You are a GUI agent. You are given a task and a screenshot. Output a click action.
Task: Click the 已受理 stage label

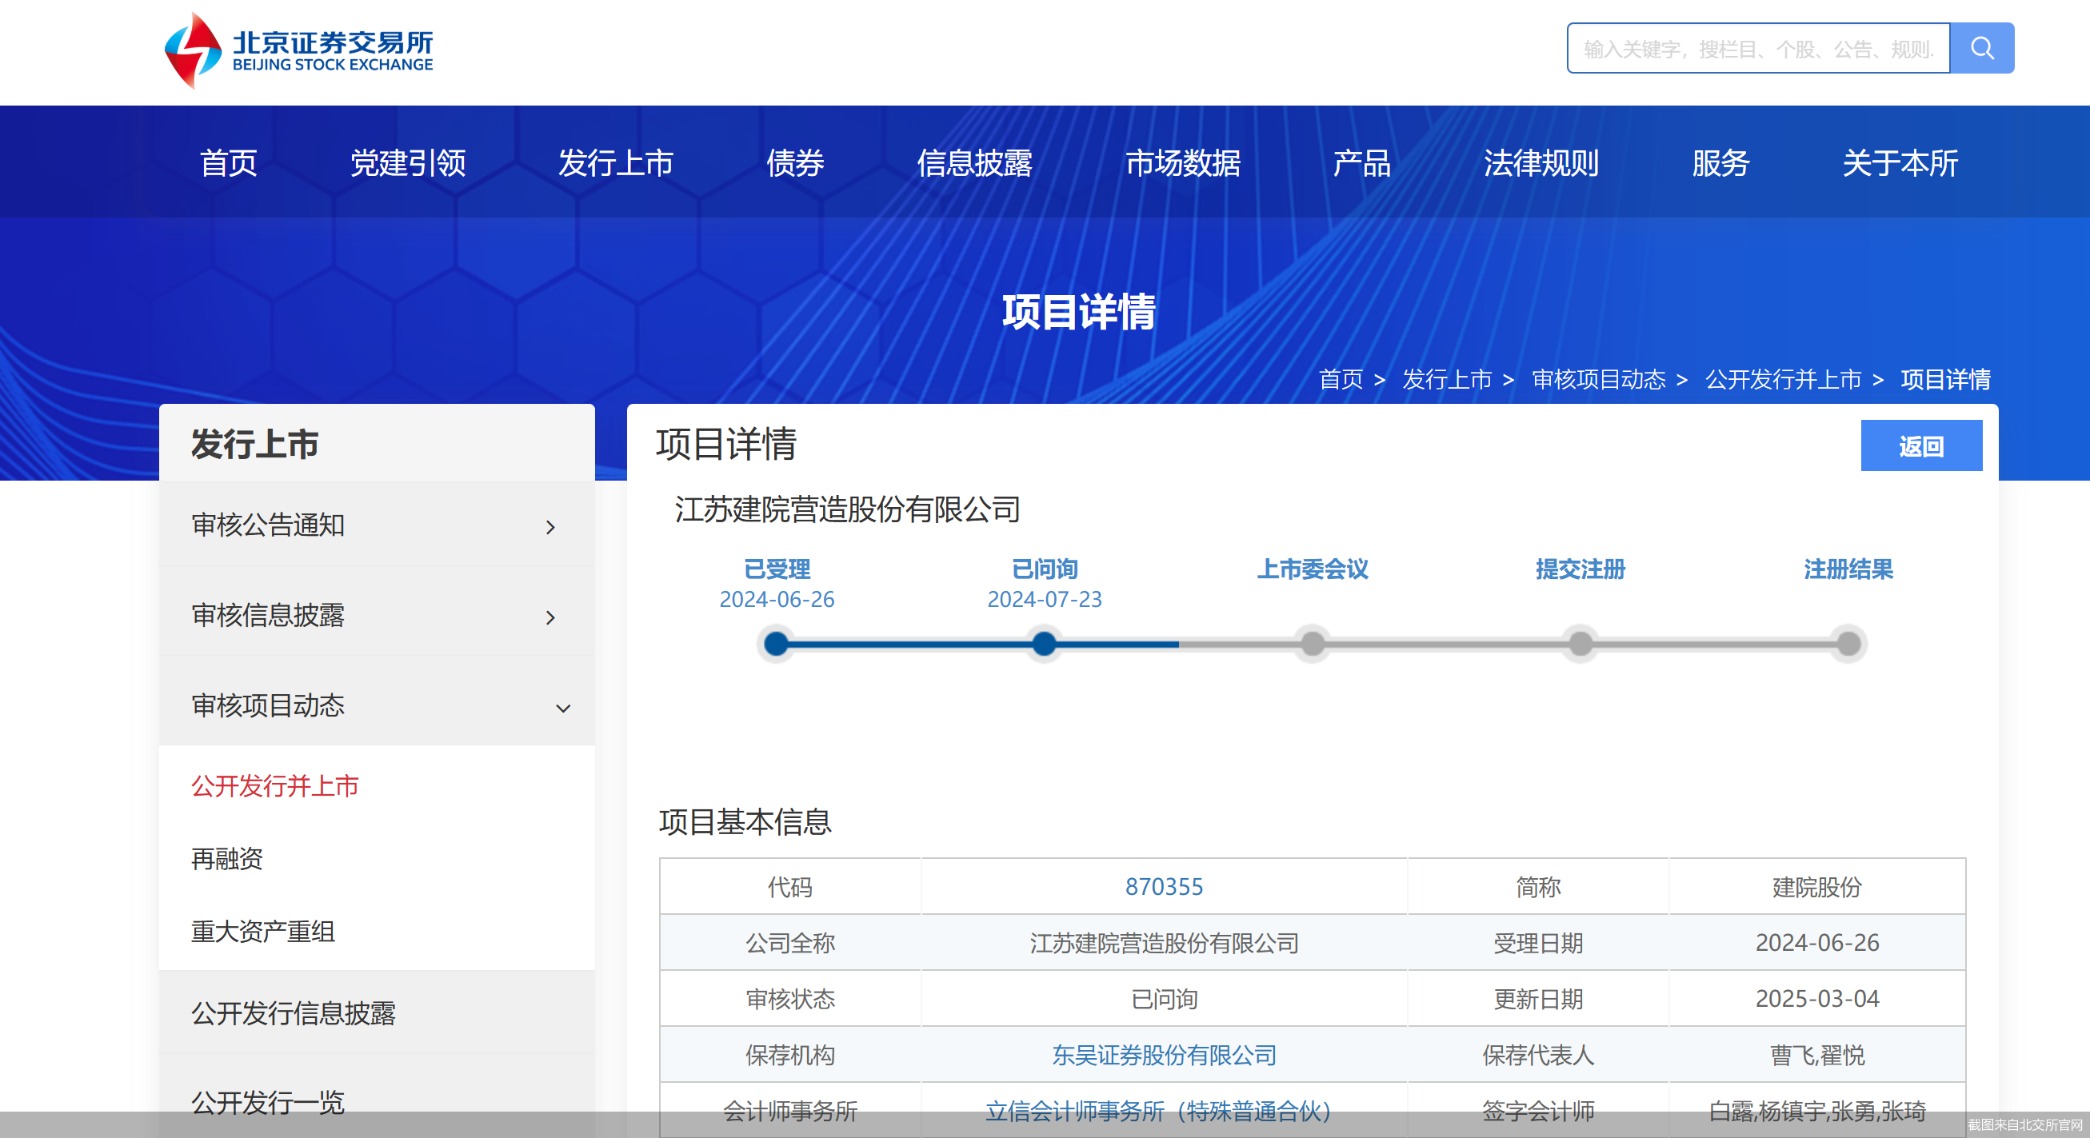click(x=777, y=569)
